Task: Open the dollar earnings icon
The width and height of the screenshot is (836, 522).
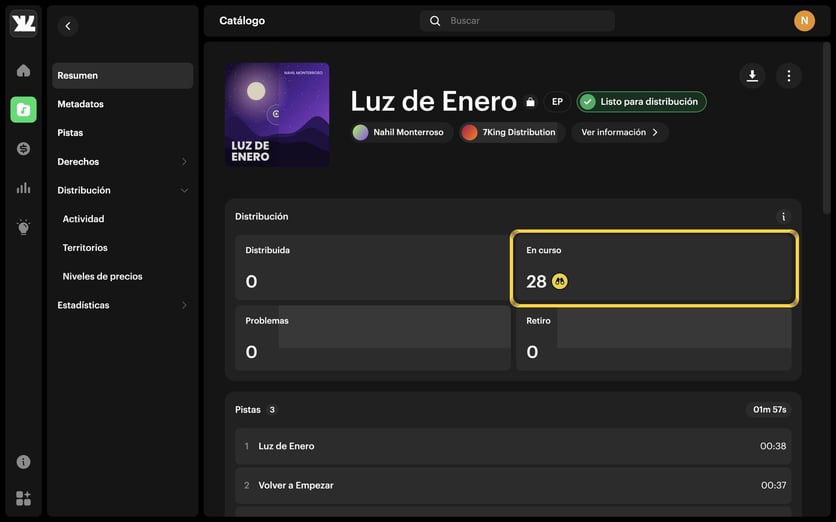Action: [23, 149]
